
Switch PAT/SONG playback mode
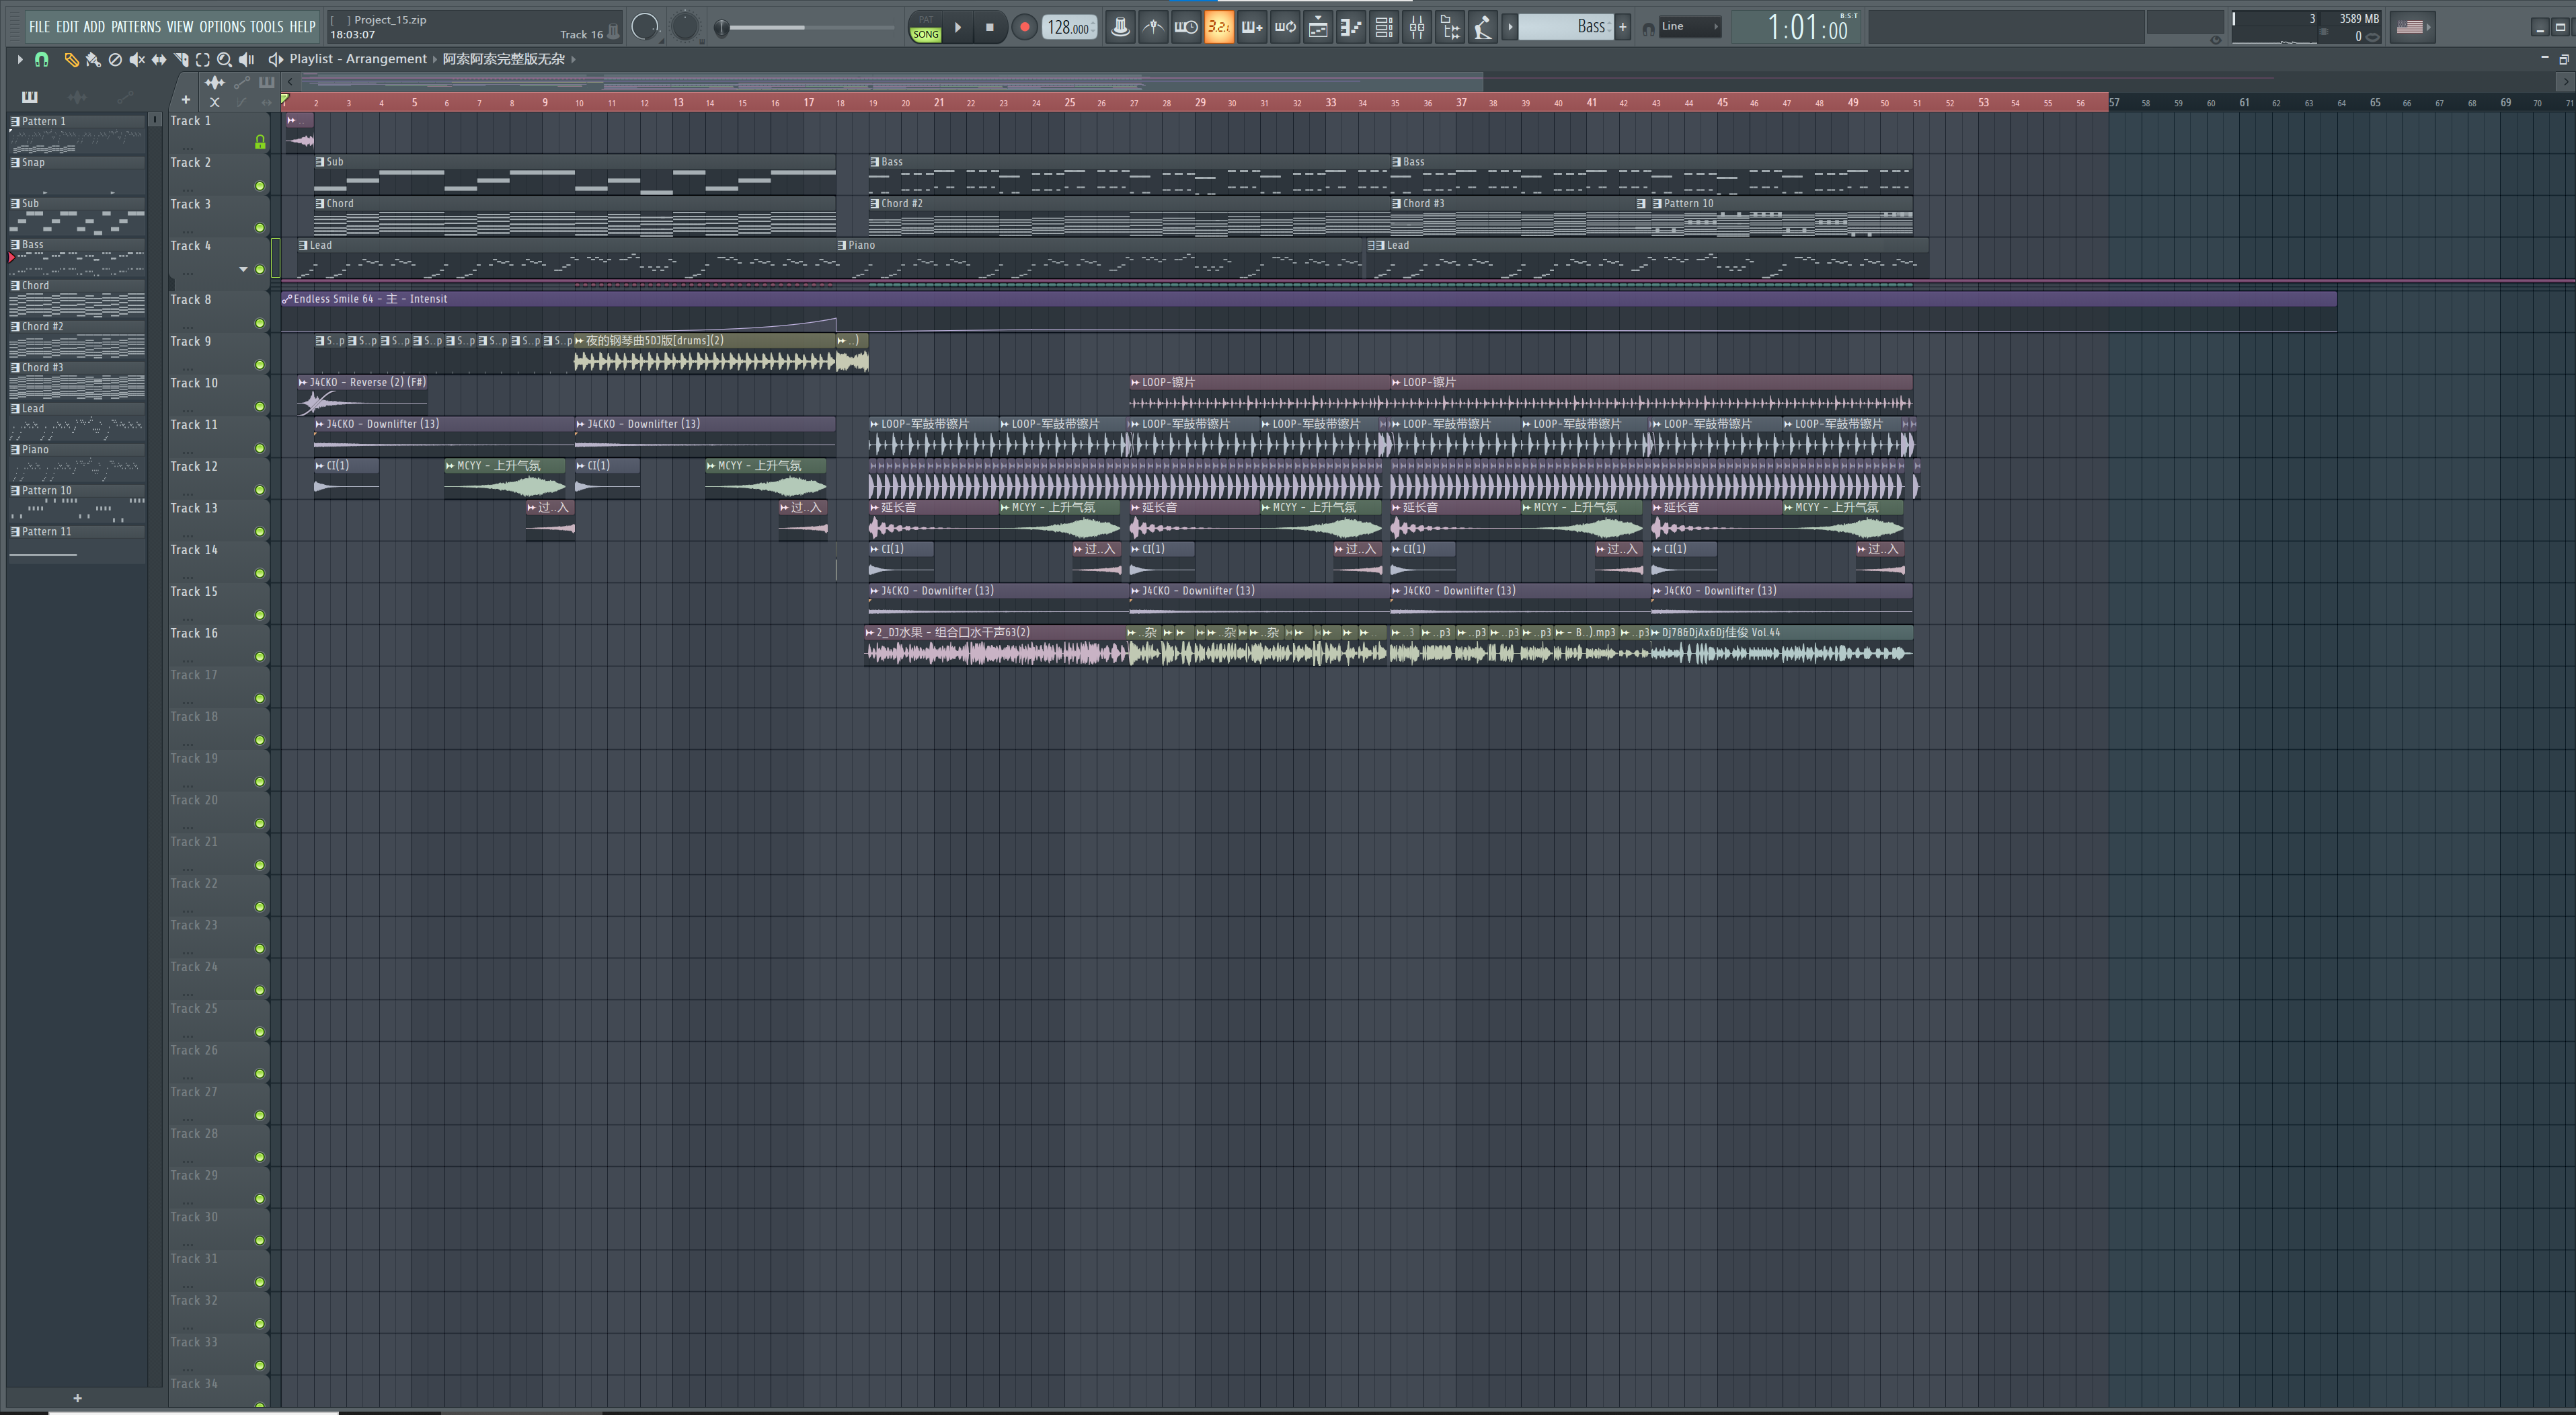click(x=926, y=28)
